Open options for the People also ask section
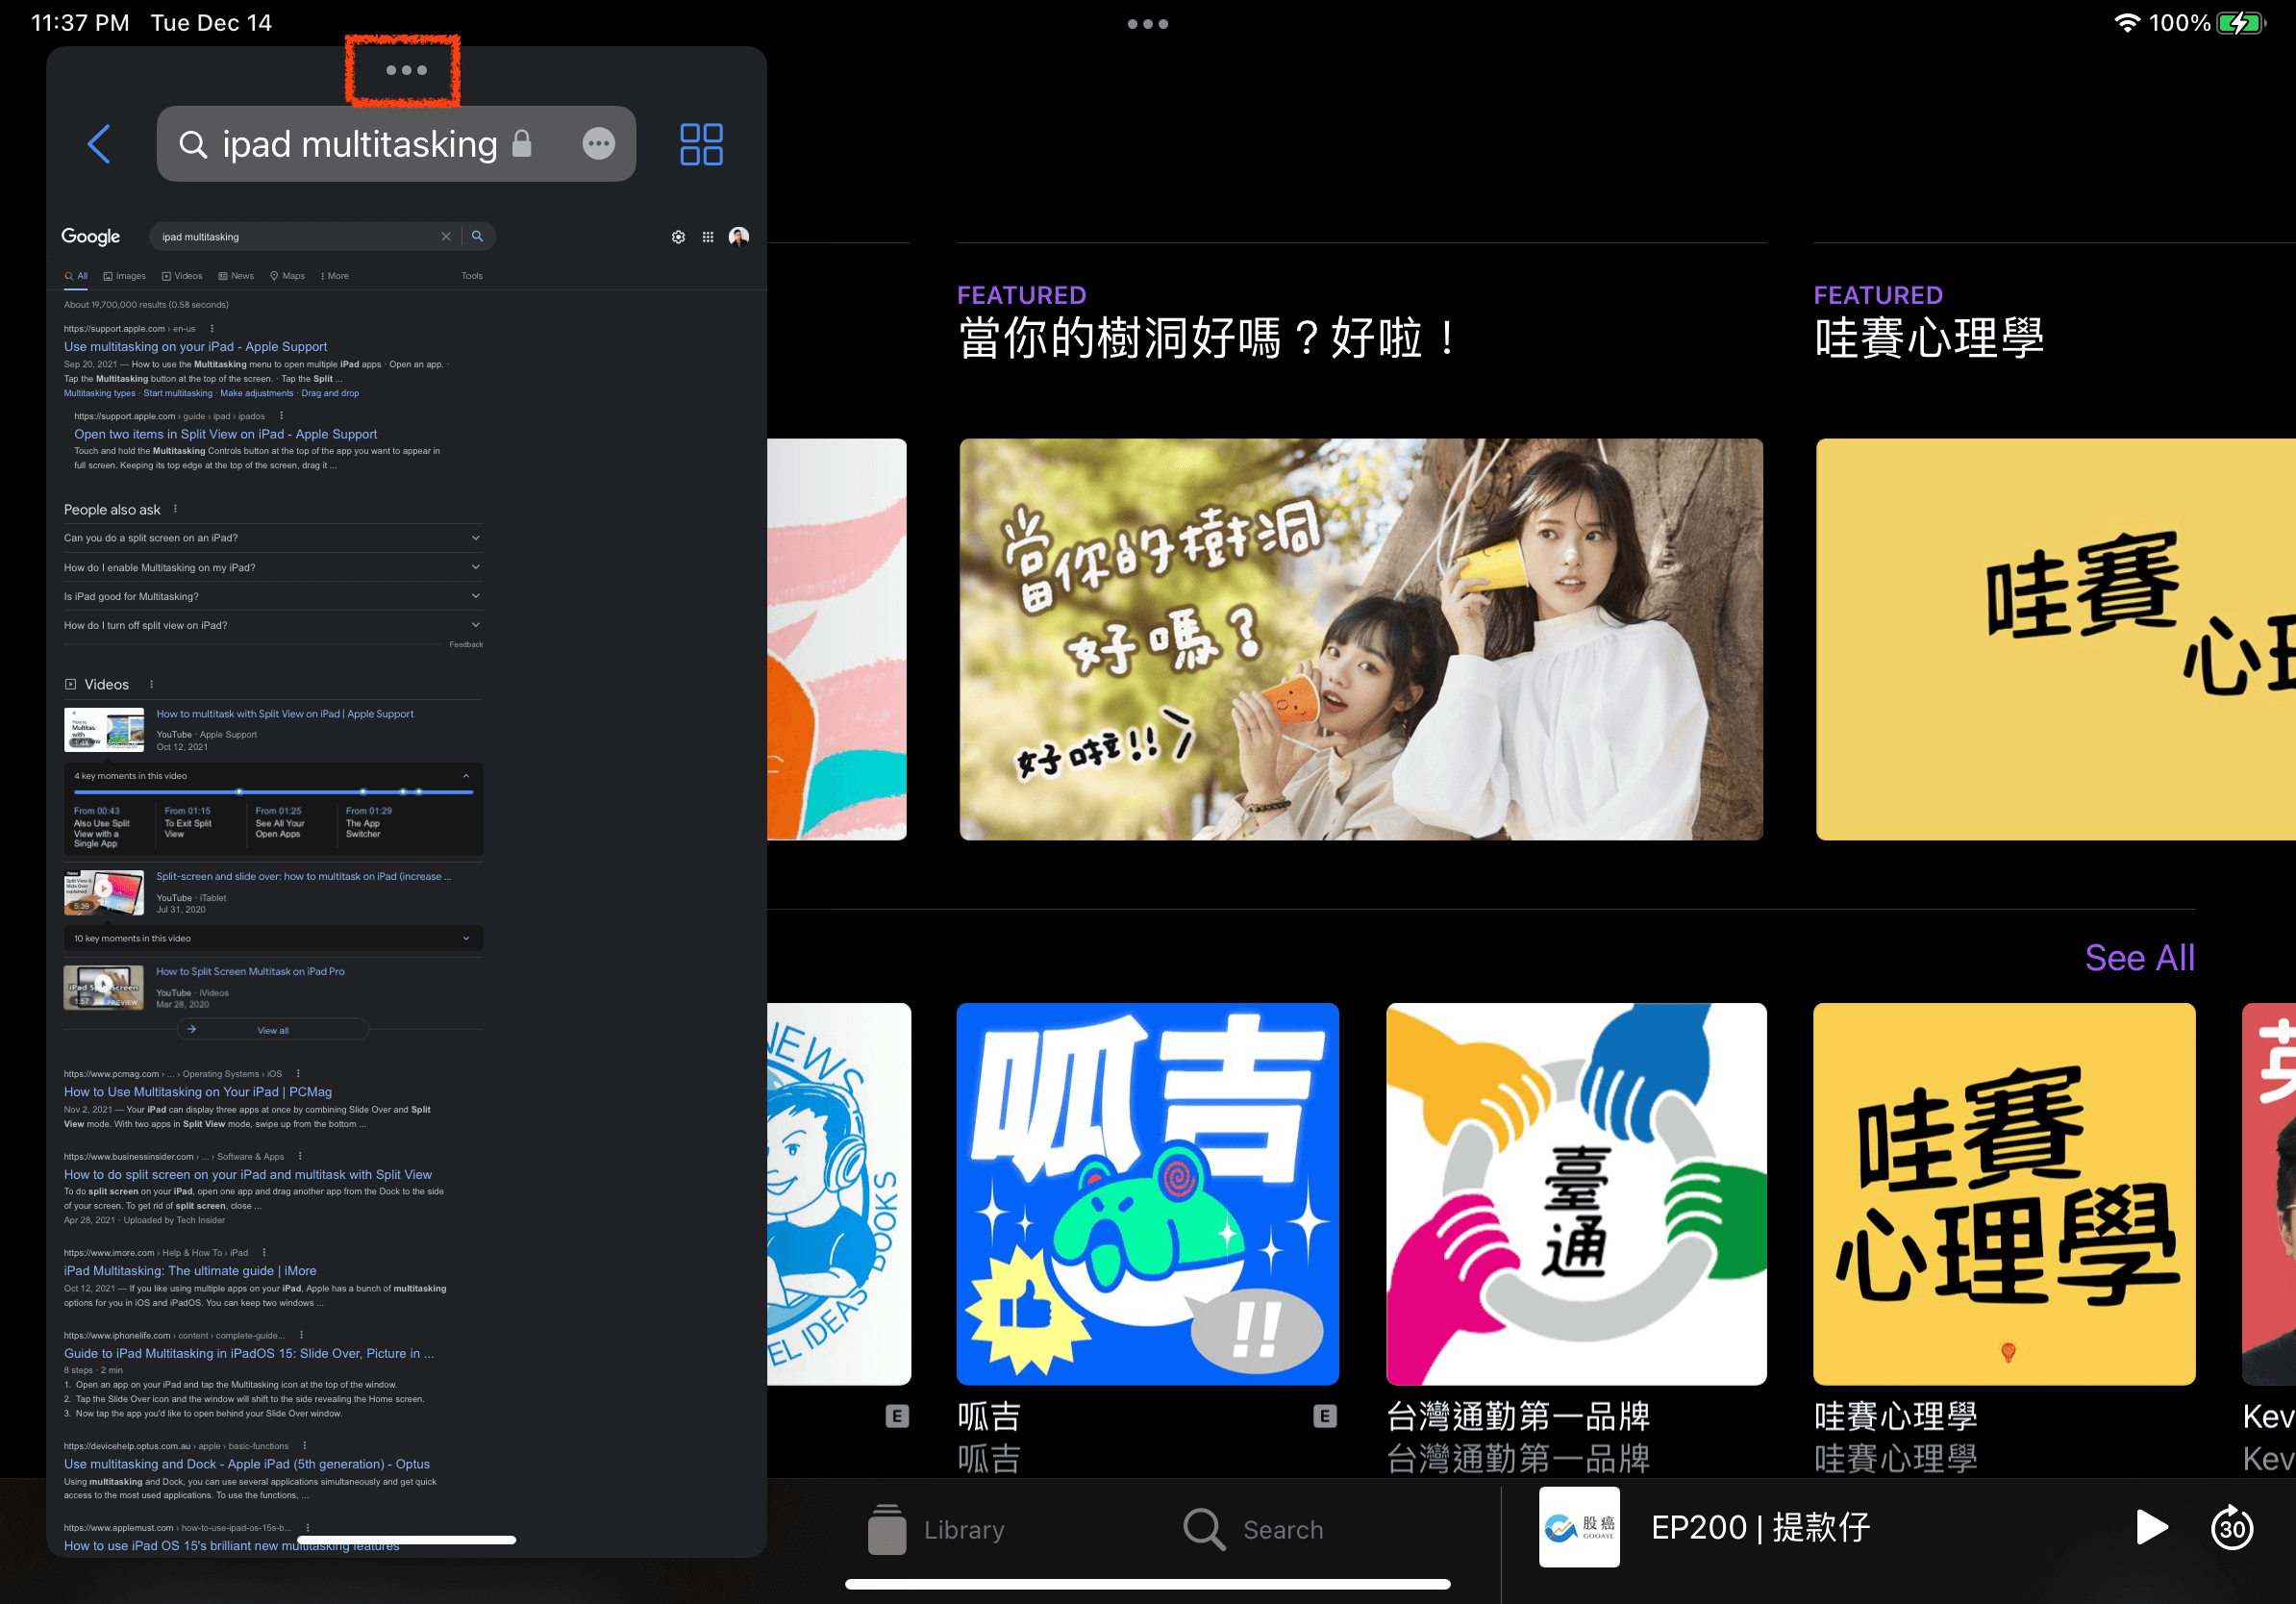 175,509
